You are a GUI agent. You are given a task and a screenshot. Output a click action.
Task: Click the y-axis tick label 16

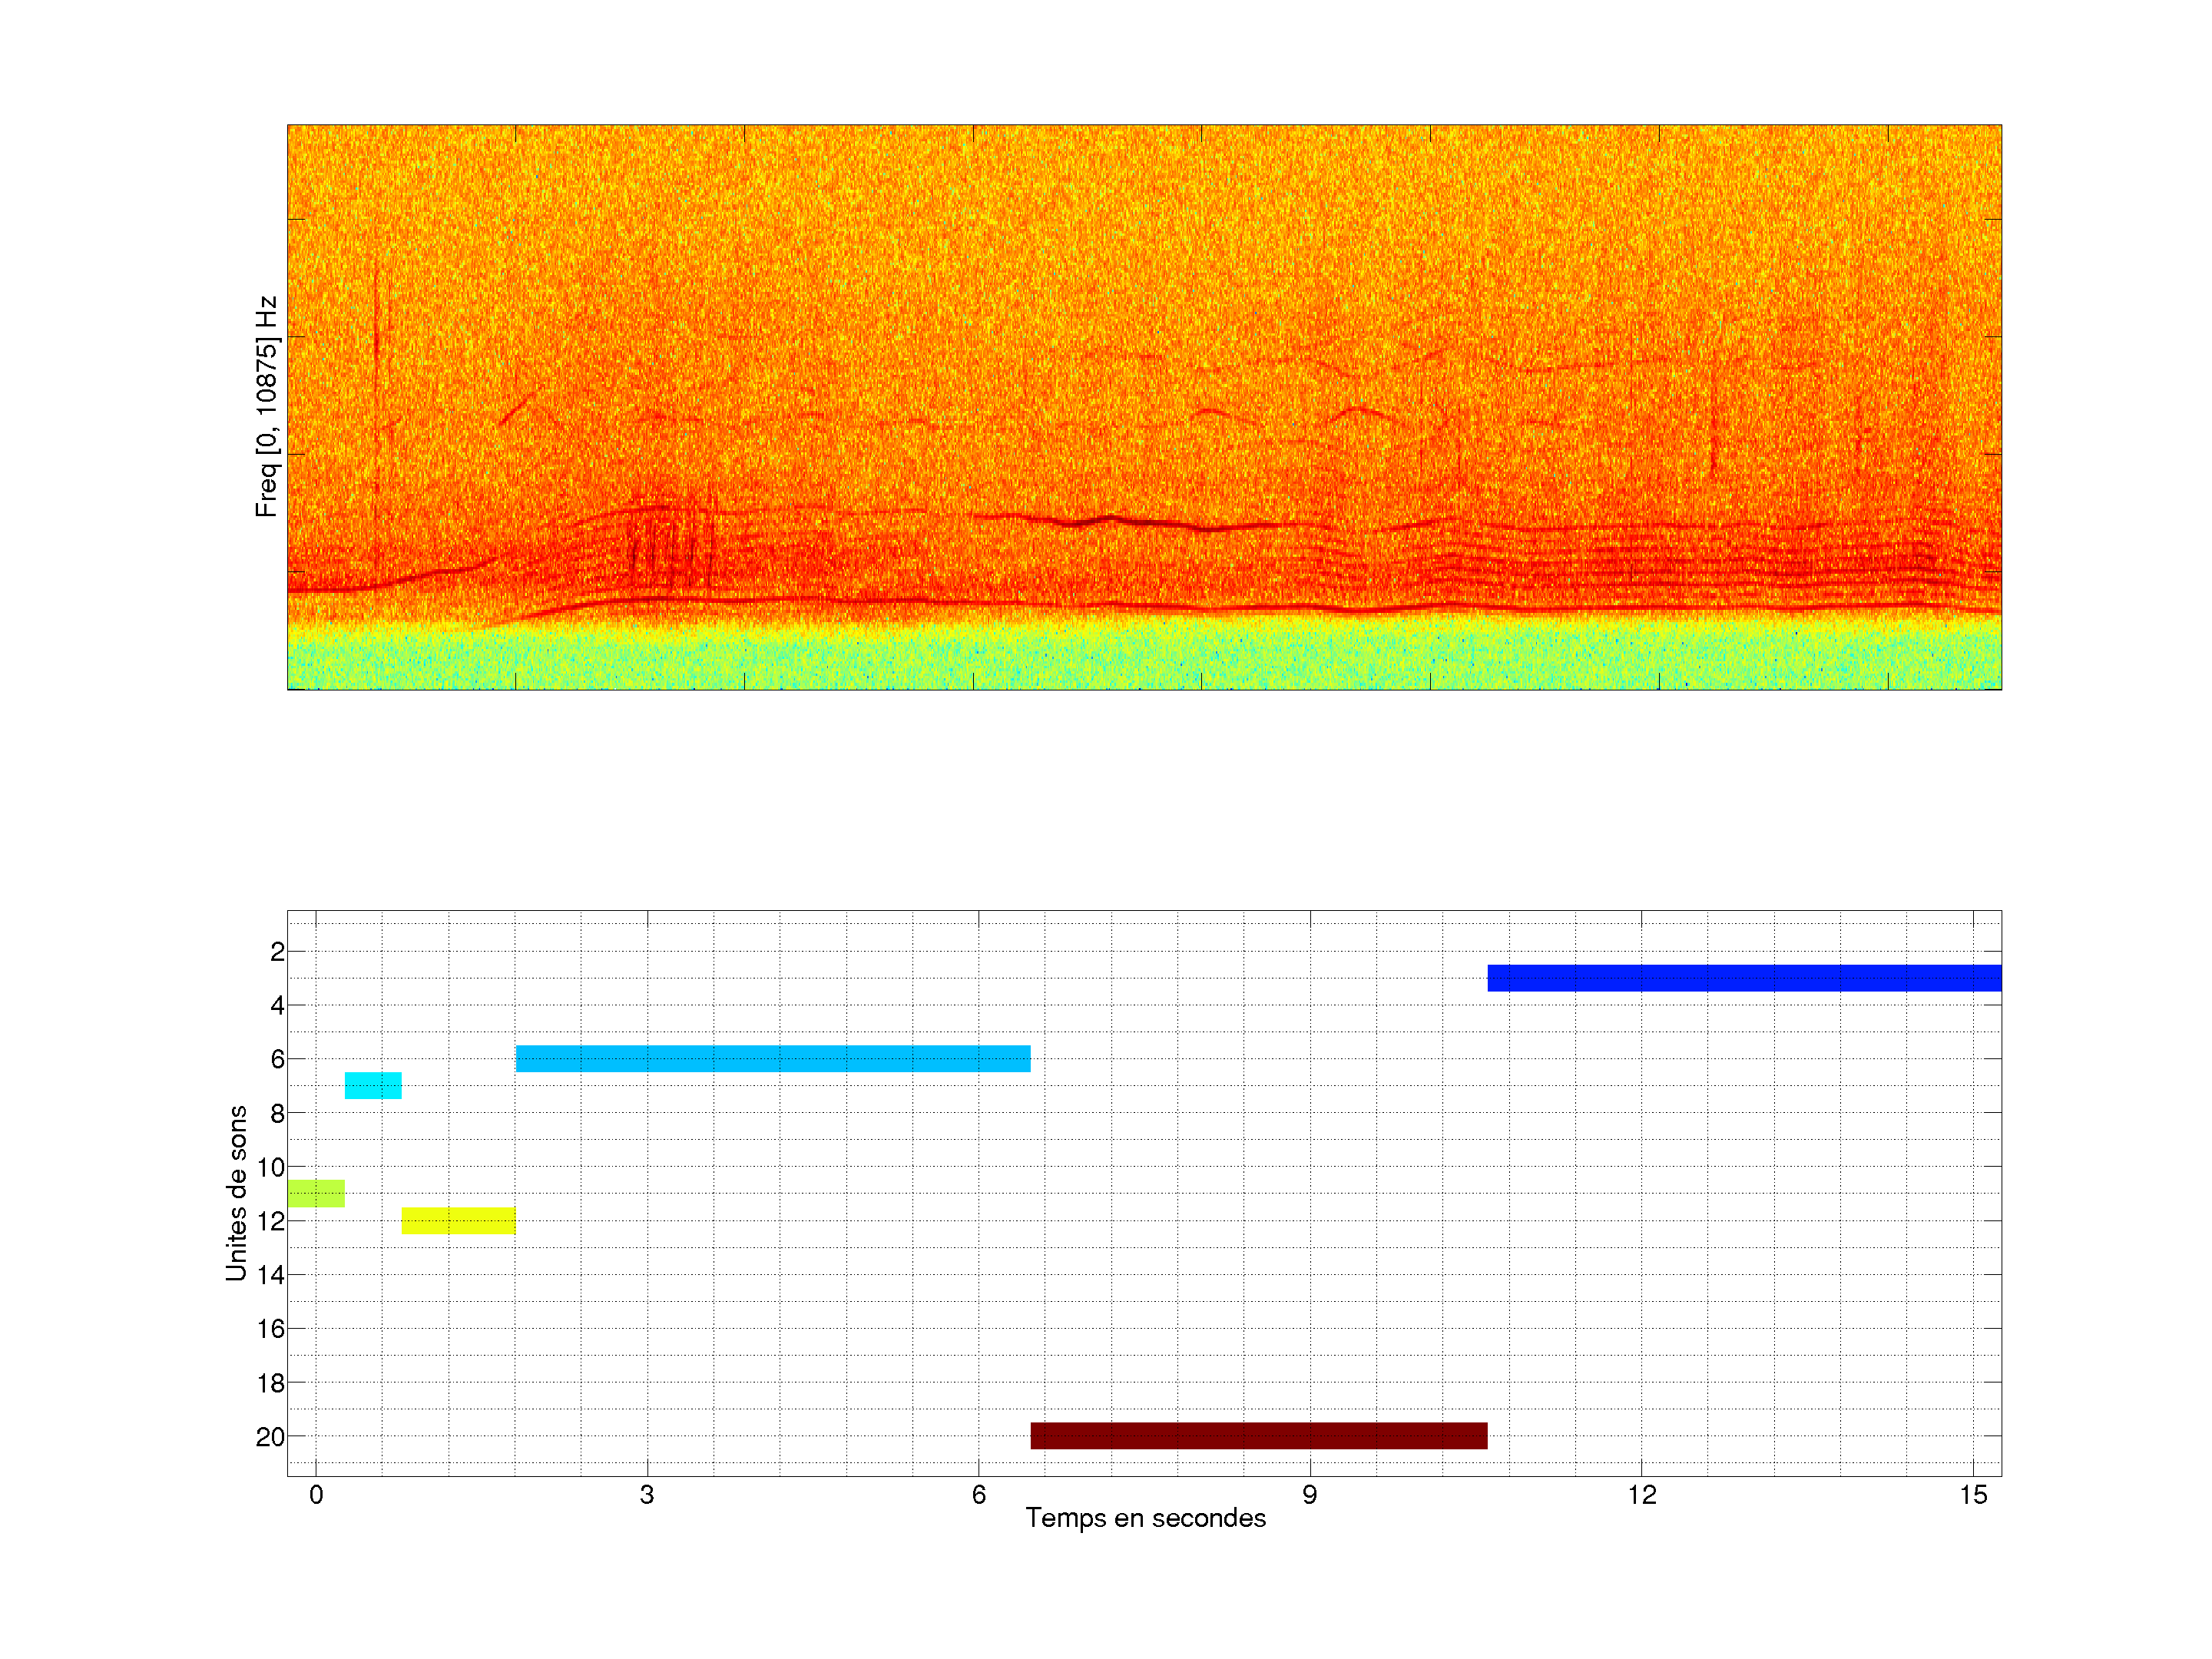270,1329
